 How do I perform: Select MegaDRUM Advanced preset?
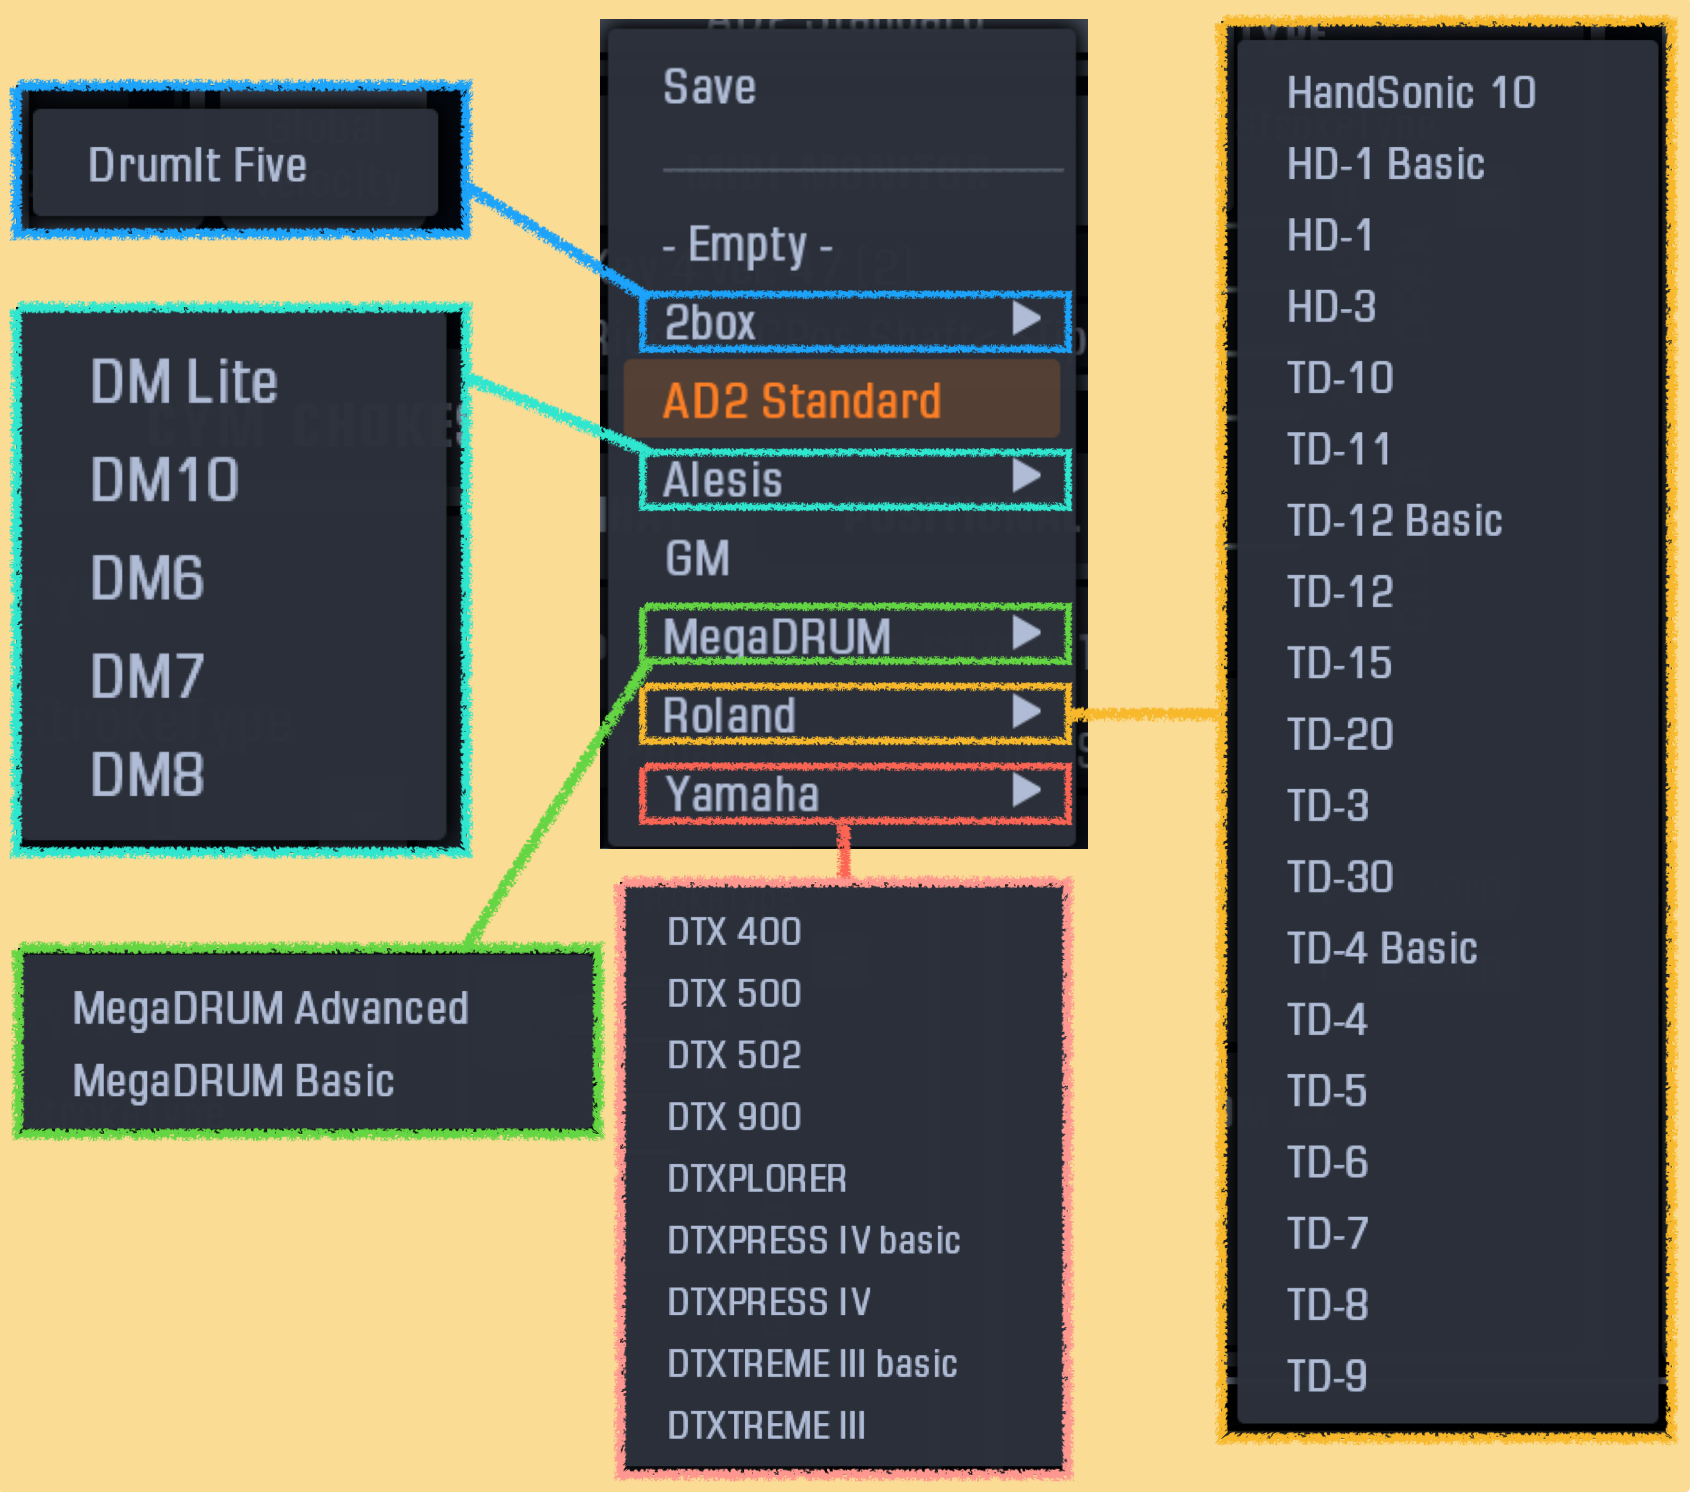[x=271, y=1008]
